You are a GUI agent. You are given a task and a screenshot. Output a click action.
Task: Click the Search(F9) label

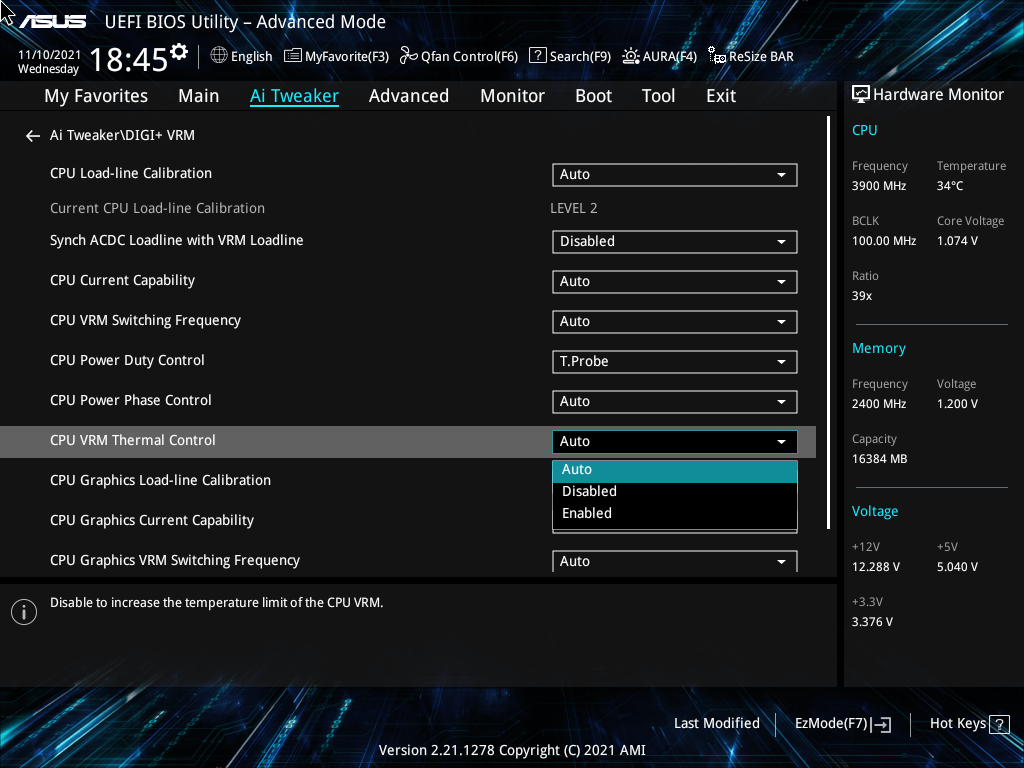[580, 57]
